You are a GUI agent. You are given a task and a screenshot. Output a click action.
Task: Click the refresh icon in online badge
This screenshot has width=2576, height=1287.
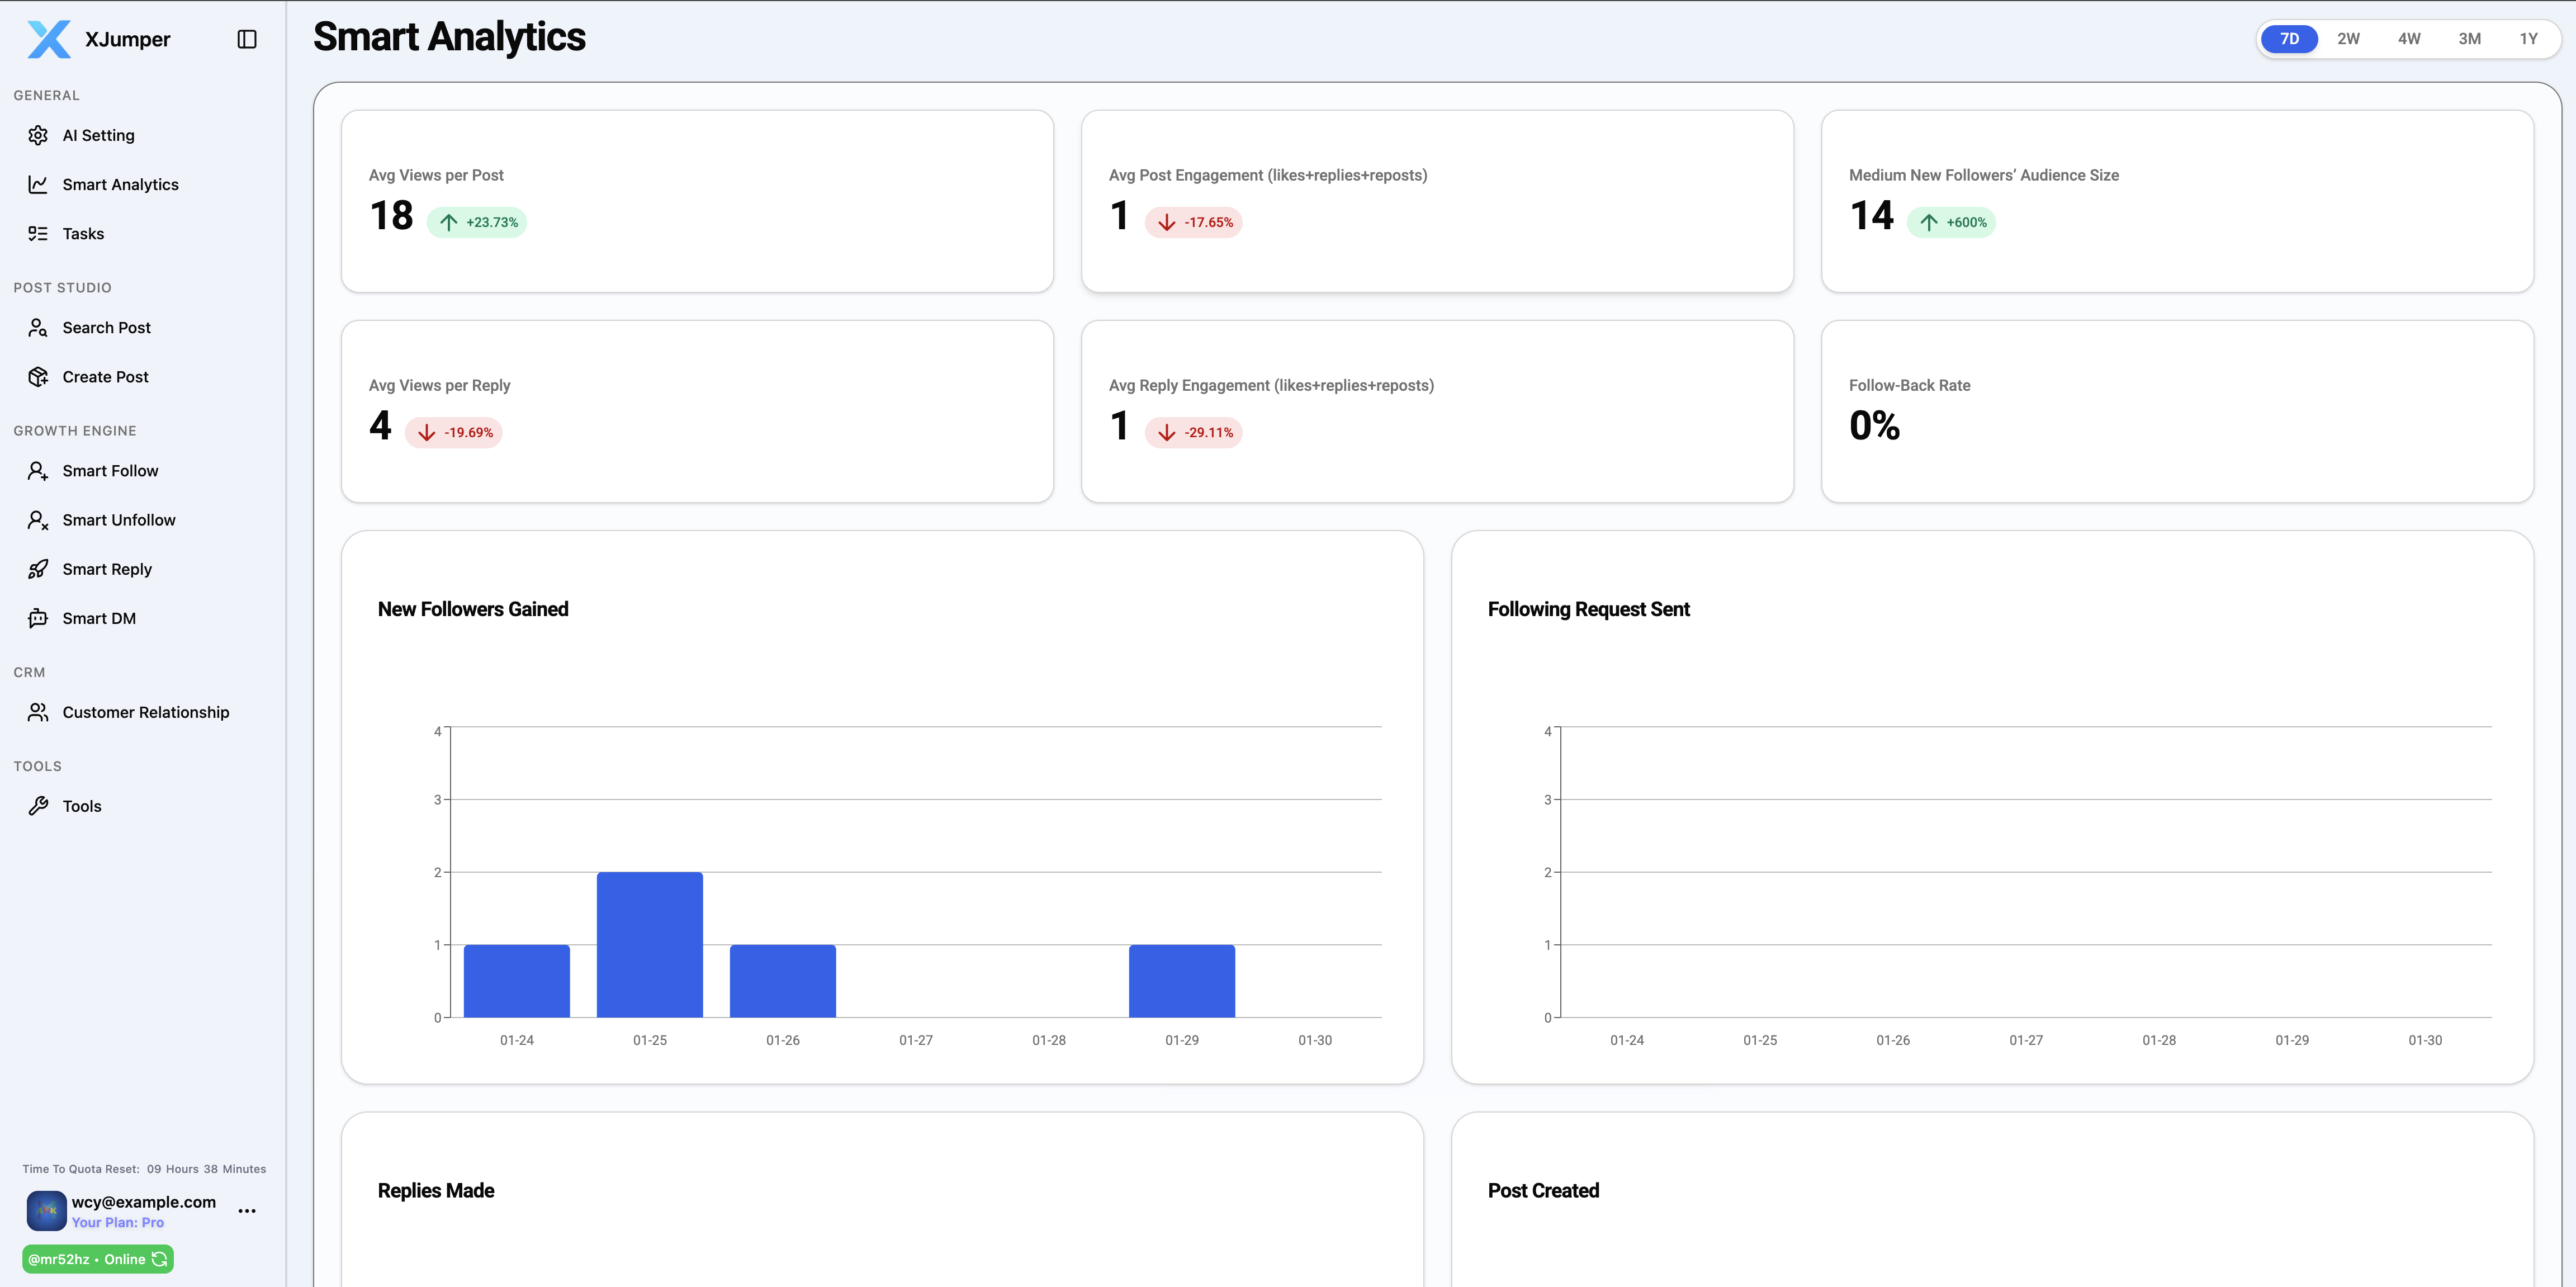coord(160,1259)
